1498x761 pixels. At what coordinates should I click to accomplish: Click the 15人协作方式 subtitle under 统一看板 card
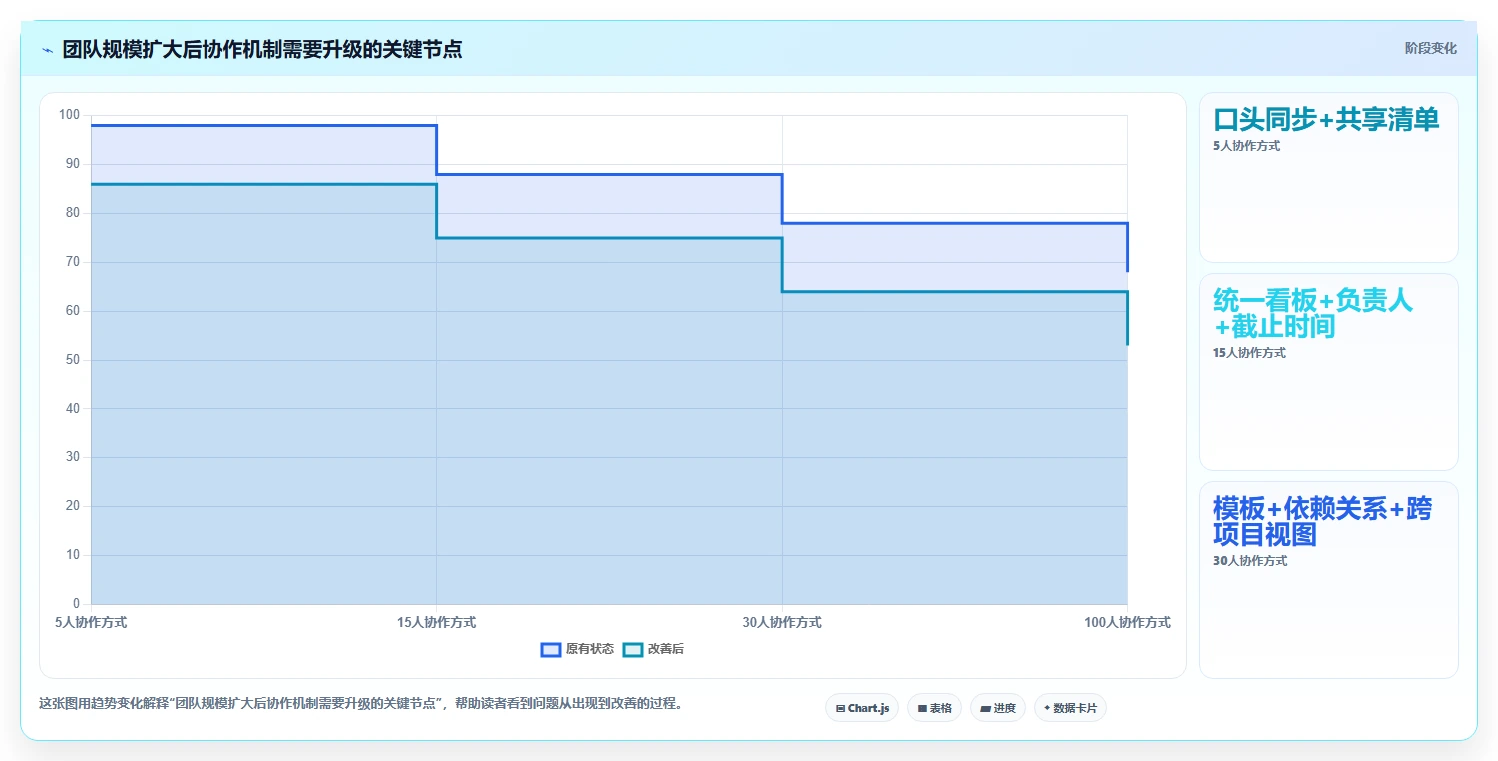click(x=1249, y=353)
